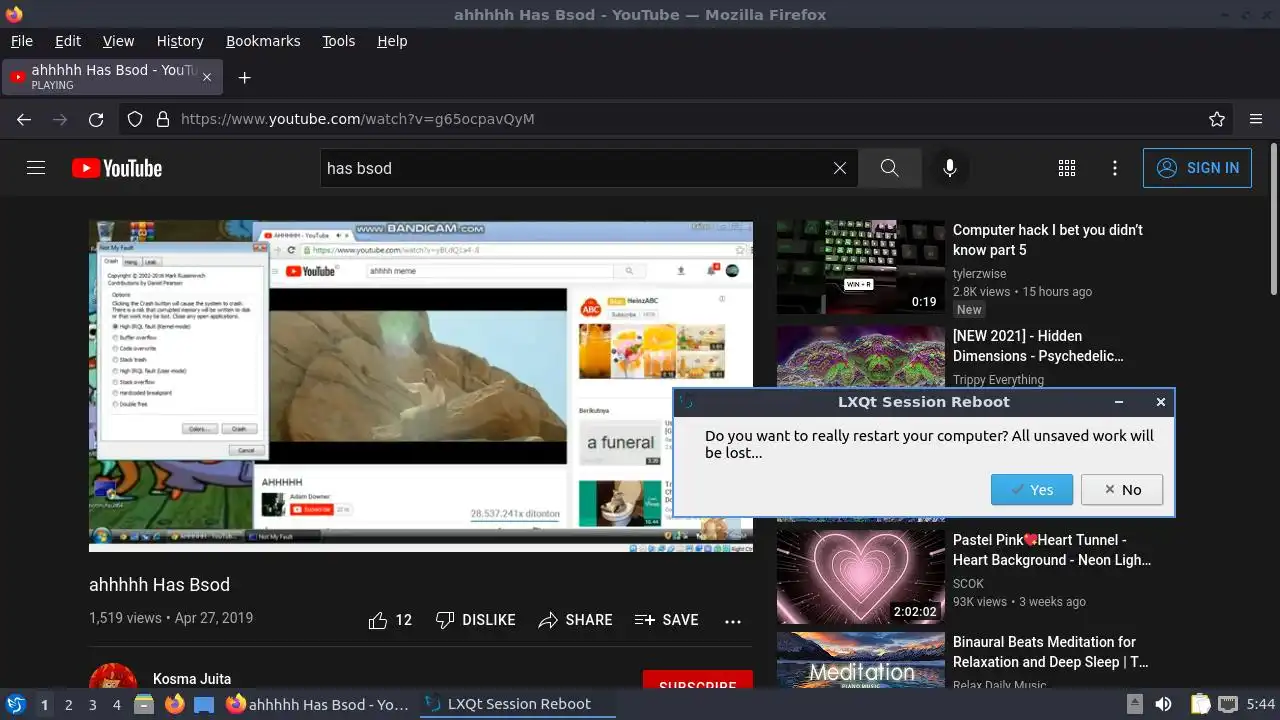Image resolution: width=1280 pixels, height=720 pixels.
Task: Minimize the LXQt Session Reboot dialog
Action: tap(1118, 402)
